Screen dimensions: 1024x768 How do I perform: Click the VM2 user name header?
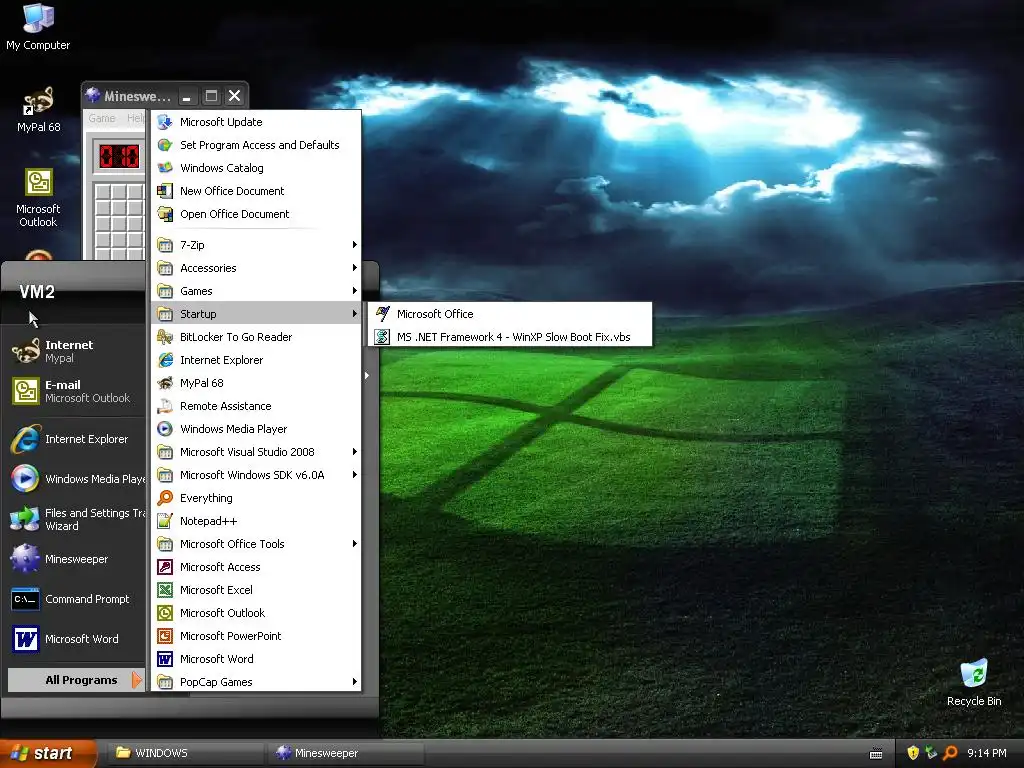point(37,292)
